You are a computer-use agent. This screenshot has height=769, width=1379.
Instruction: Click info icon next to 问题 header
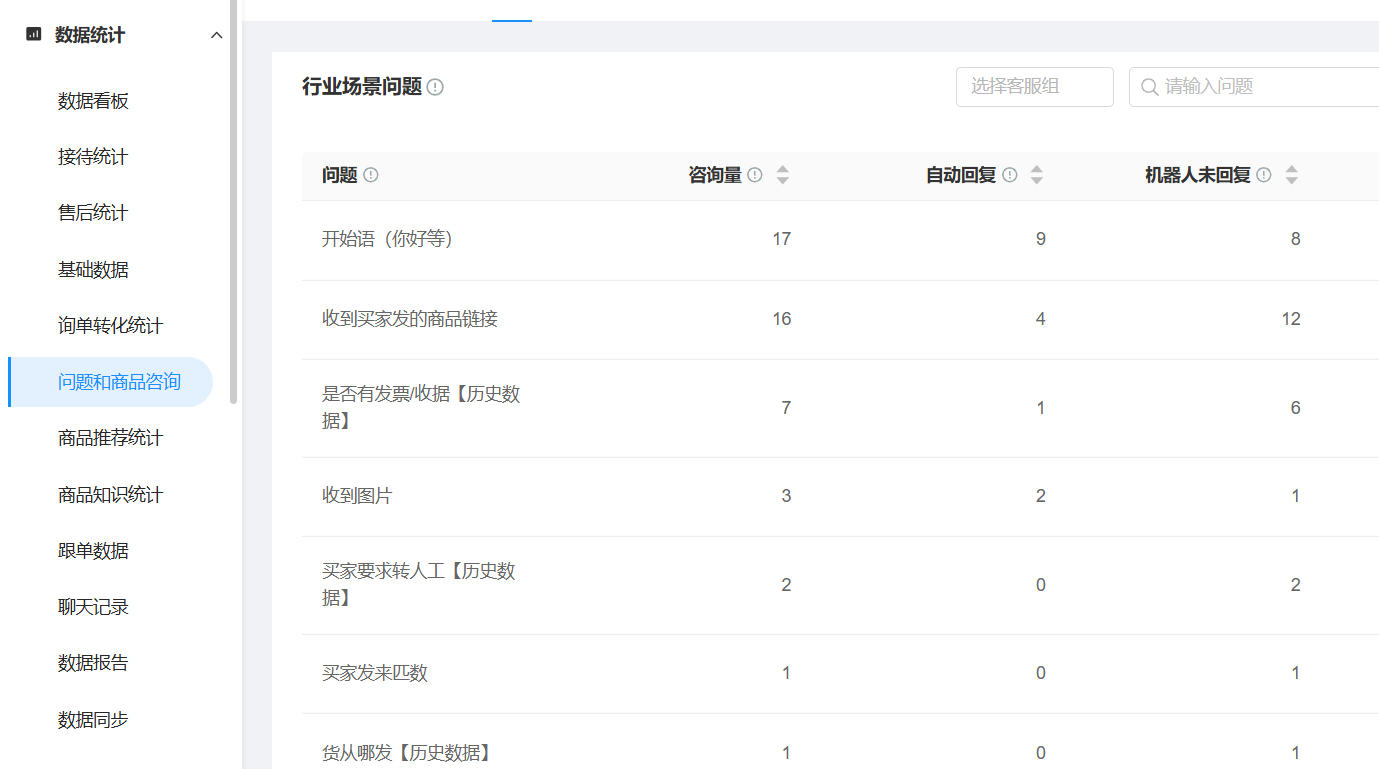pyautogui.click(x=371, y=175)
